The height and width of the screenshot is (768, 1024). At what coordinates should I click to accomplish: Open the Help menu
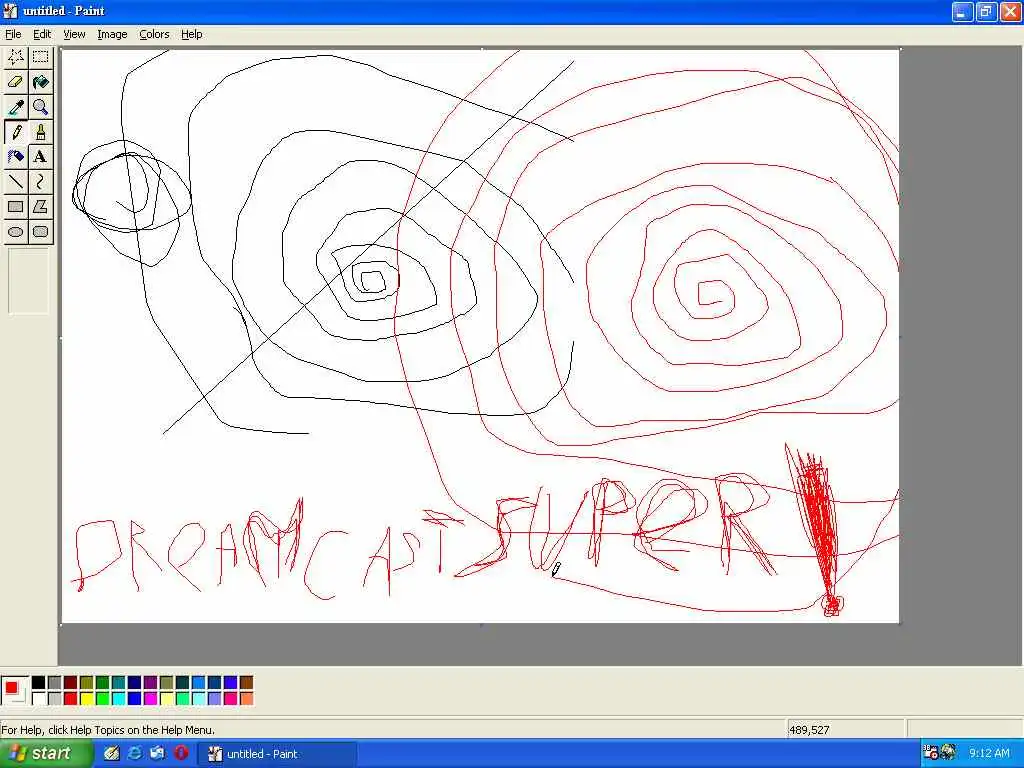tap(191, 34)
